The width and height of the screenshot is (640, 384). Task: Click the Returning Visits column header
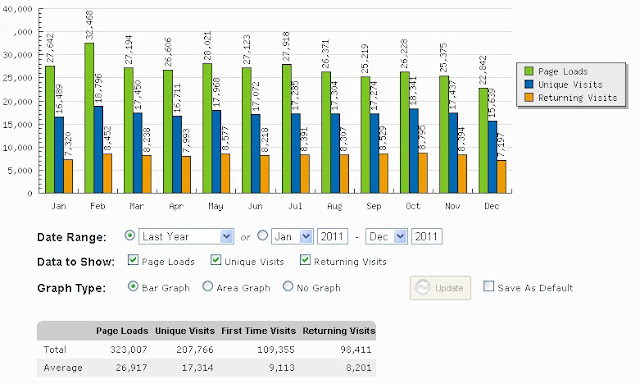339,331
